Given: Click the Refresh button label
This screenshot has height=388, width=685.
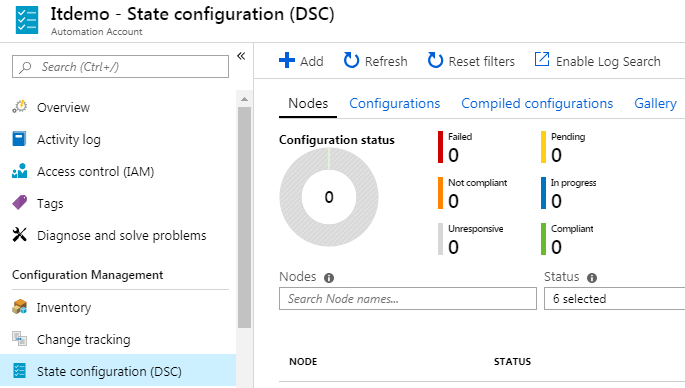Looking at the screenshot, I should click(x=386, y=61).
